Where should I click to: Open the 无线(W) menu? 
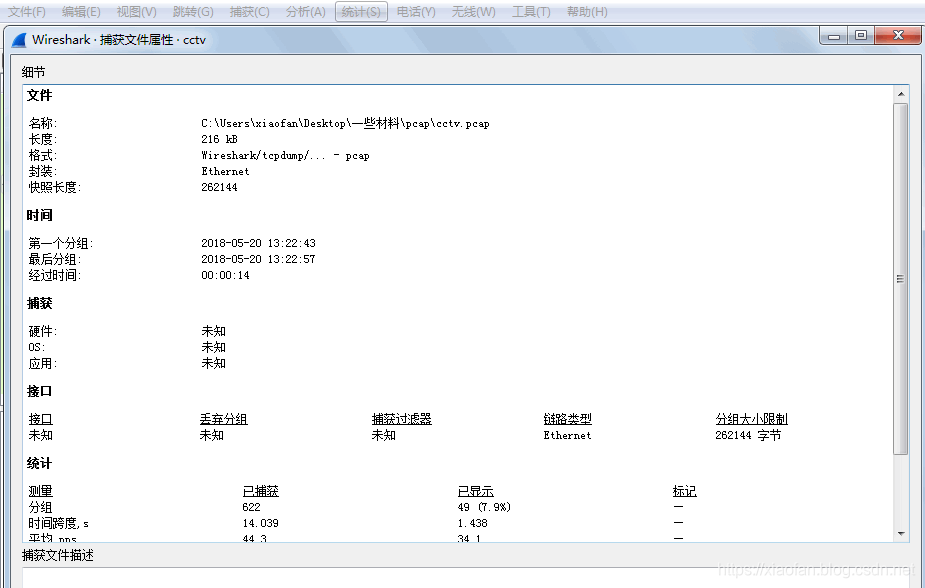point(473,12)
